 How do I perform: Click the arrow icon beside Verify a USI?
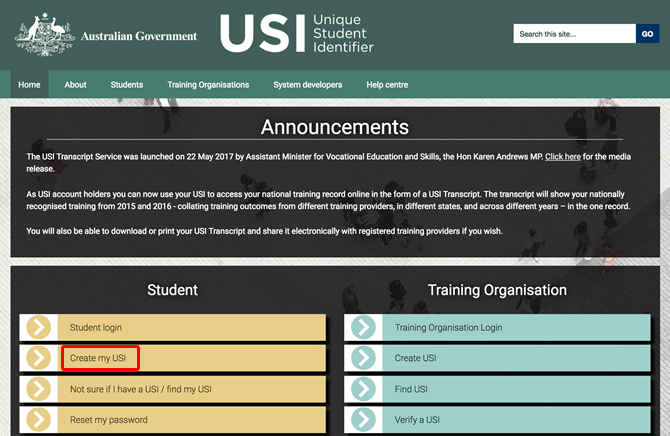(364, 420)
